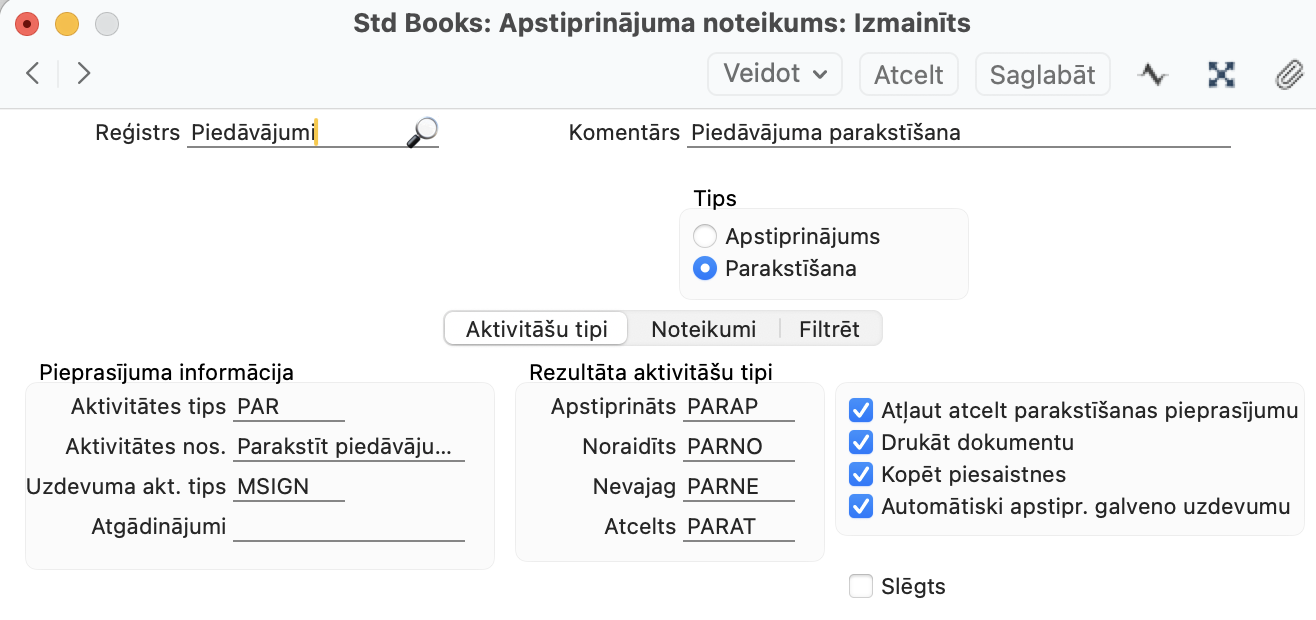Screen dimensions: 1316x620
Task: Open the workflow activity pulse icon
Action: point(1153,74)
